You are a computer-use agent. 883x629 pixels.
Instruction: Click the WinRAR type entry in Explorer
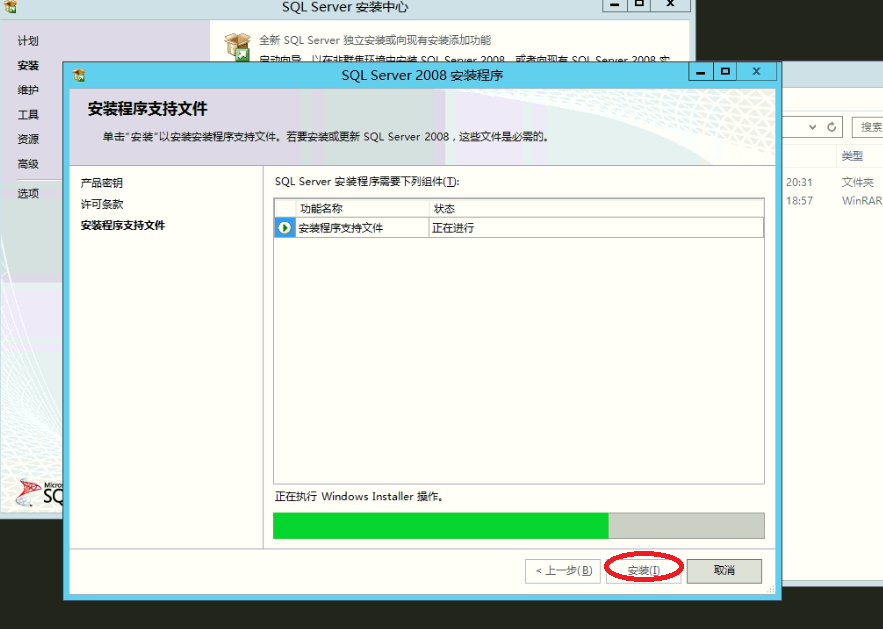(x=862, y=200)
